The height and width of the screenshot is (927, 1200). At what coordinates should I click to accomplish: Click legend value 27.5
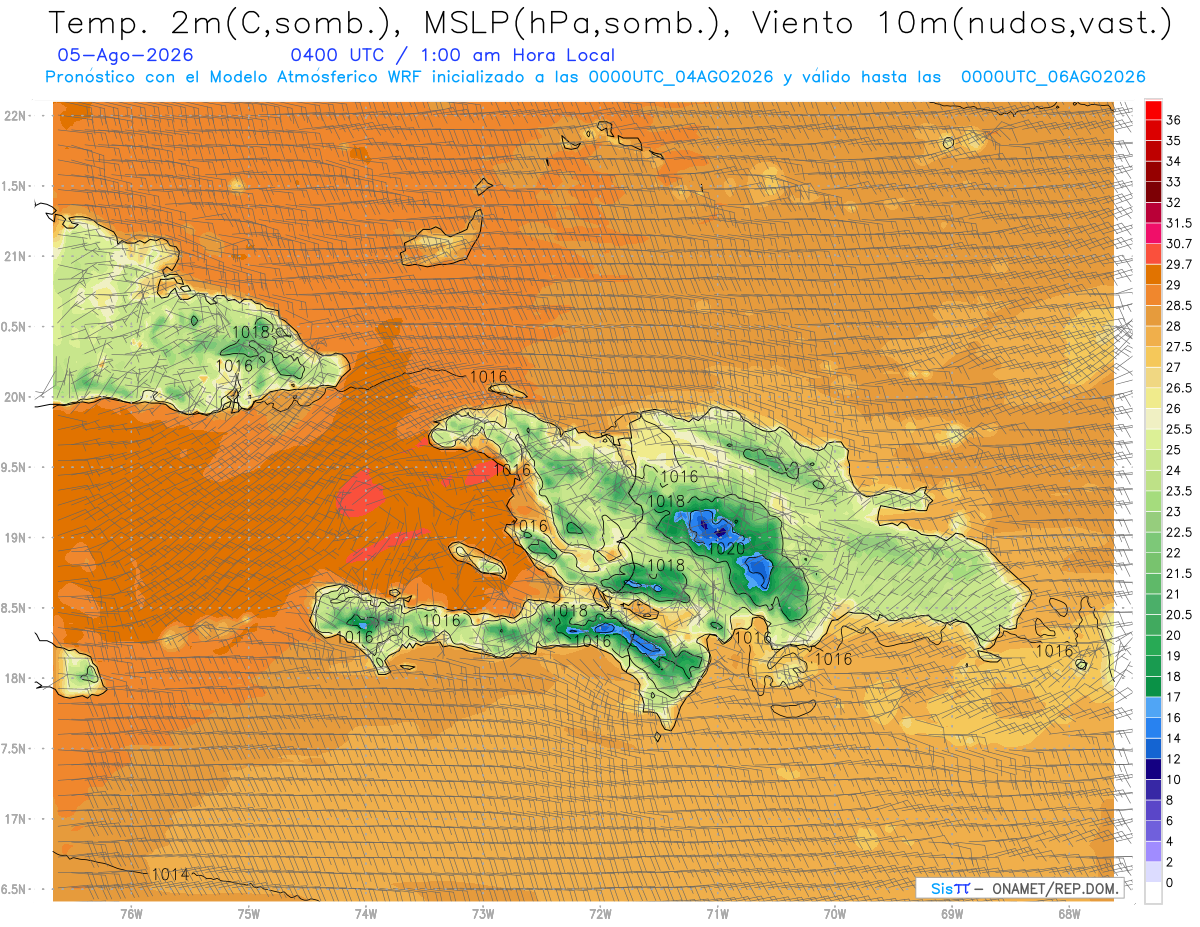coord(1179,347)
